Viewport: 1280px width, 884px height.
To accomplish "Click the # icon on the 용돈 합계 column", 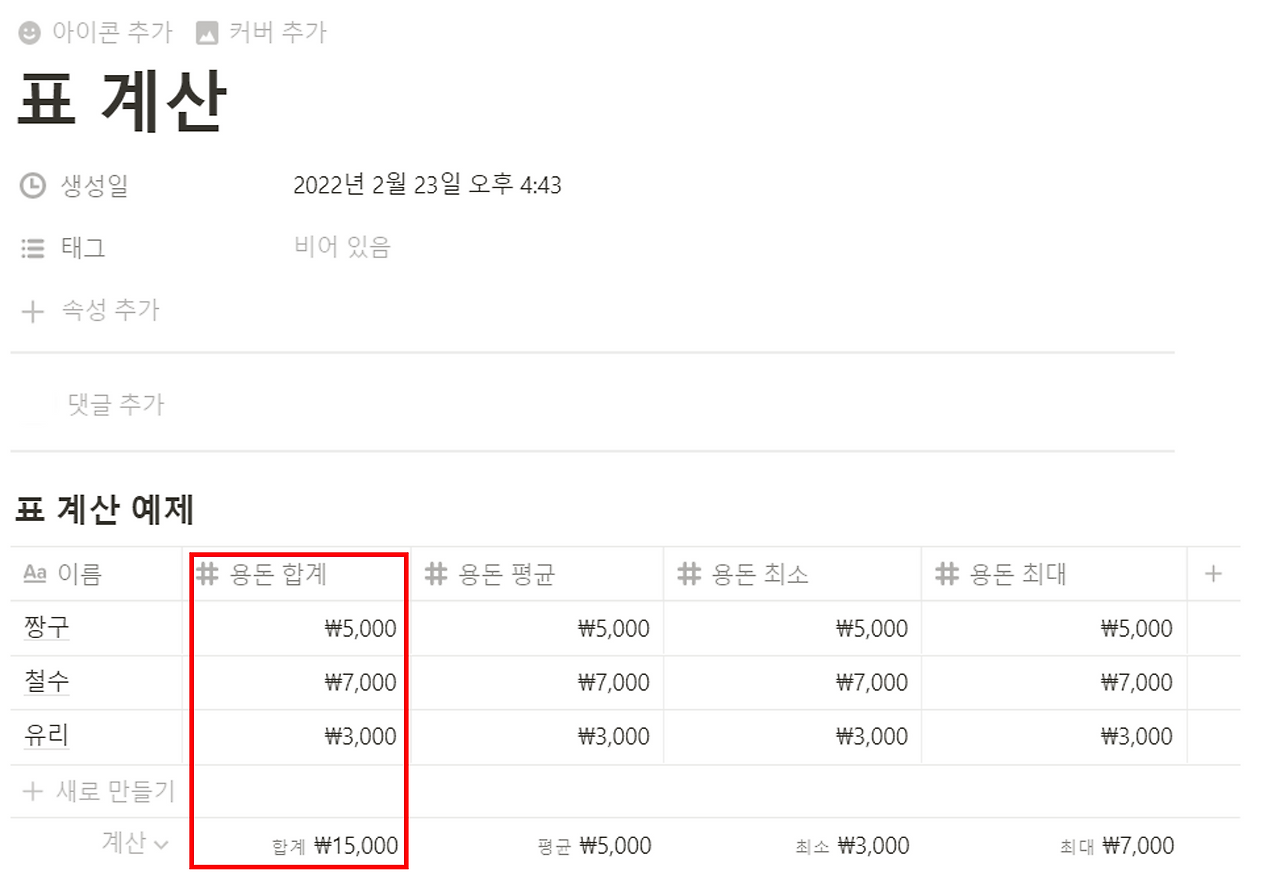I will [207, 573].
